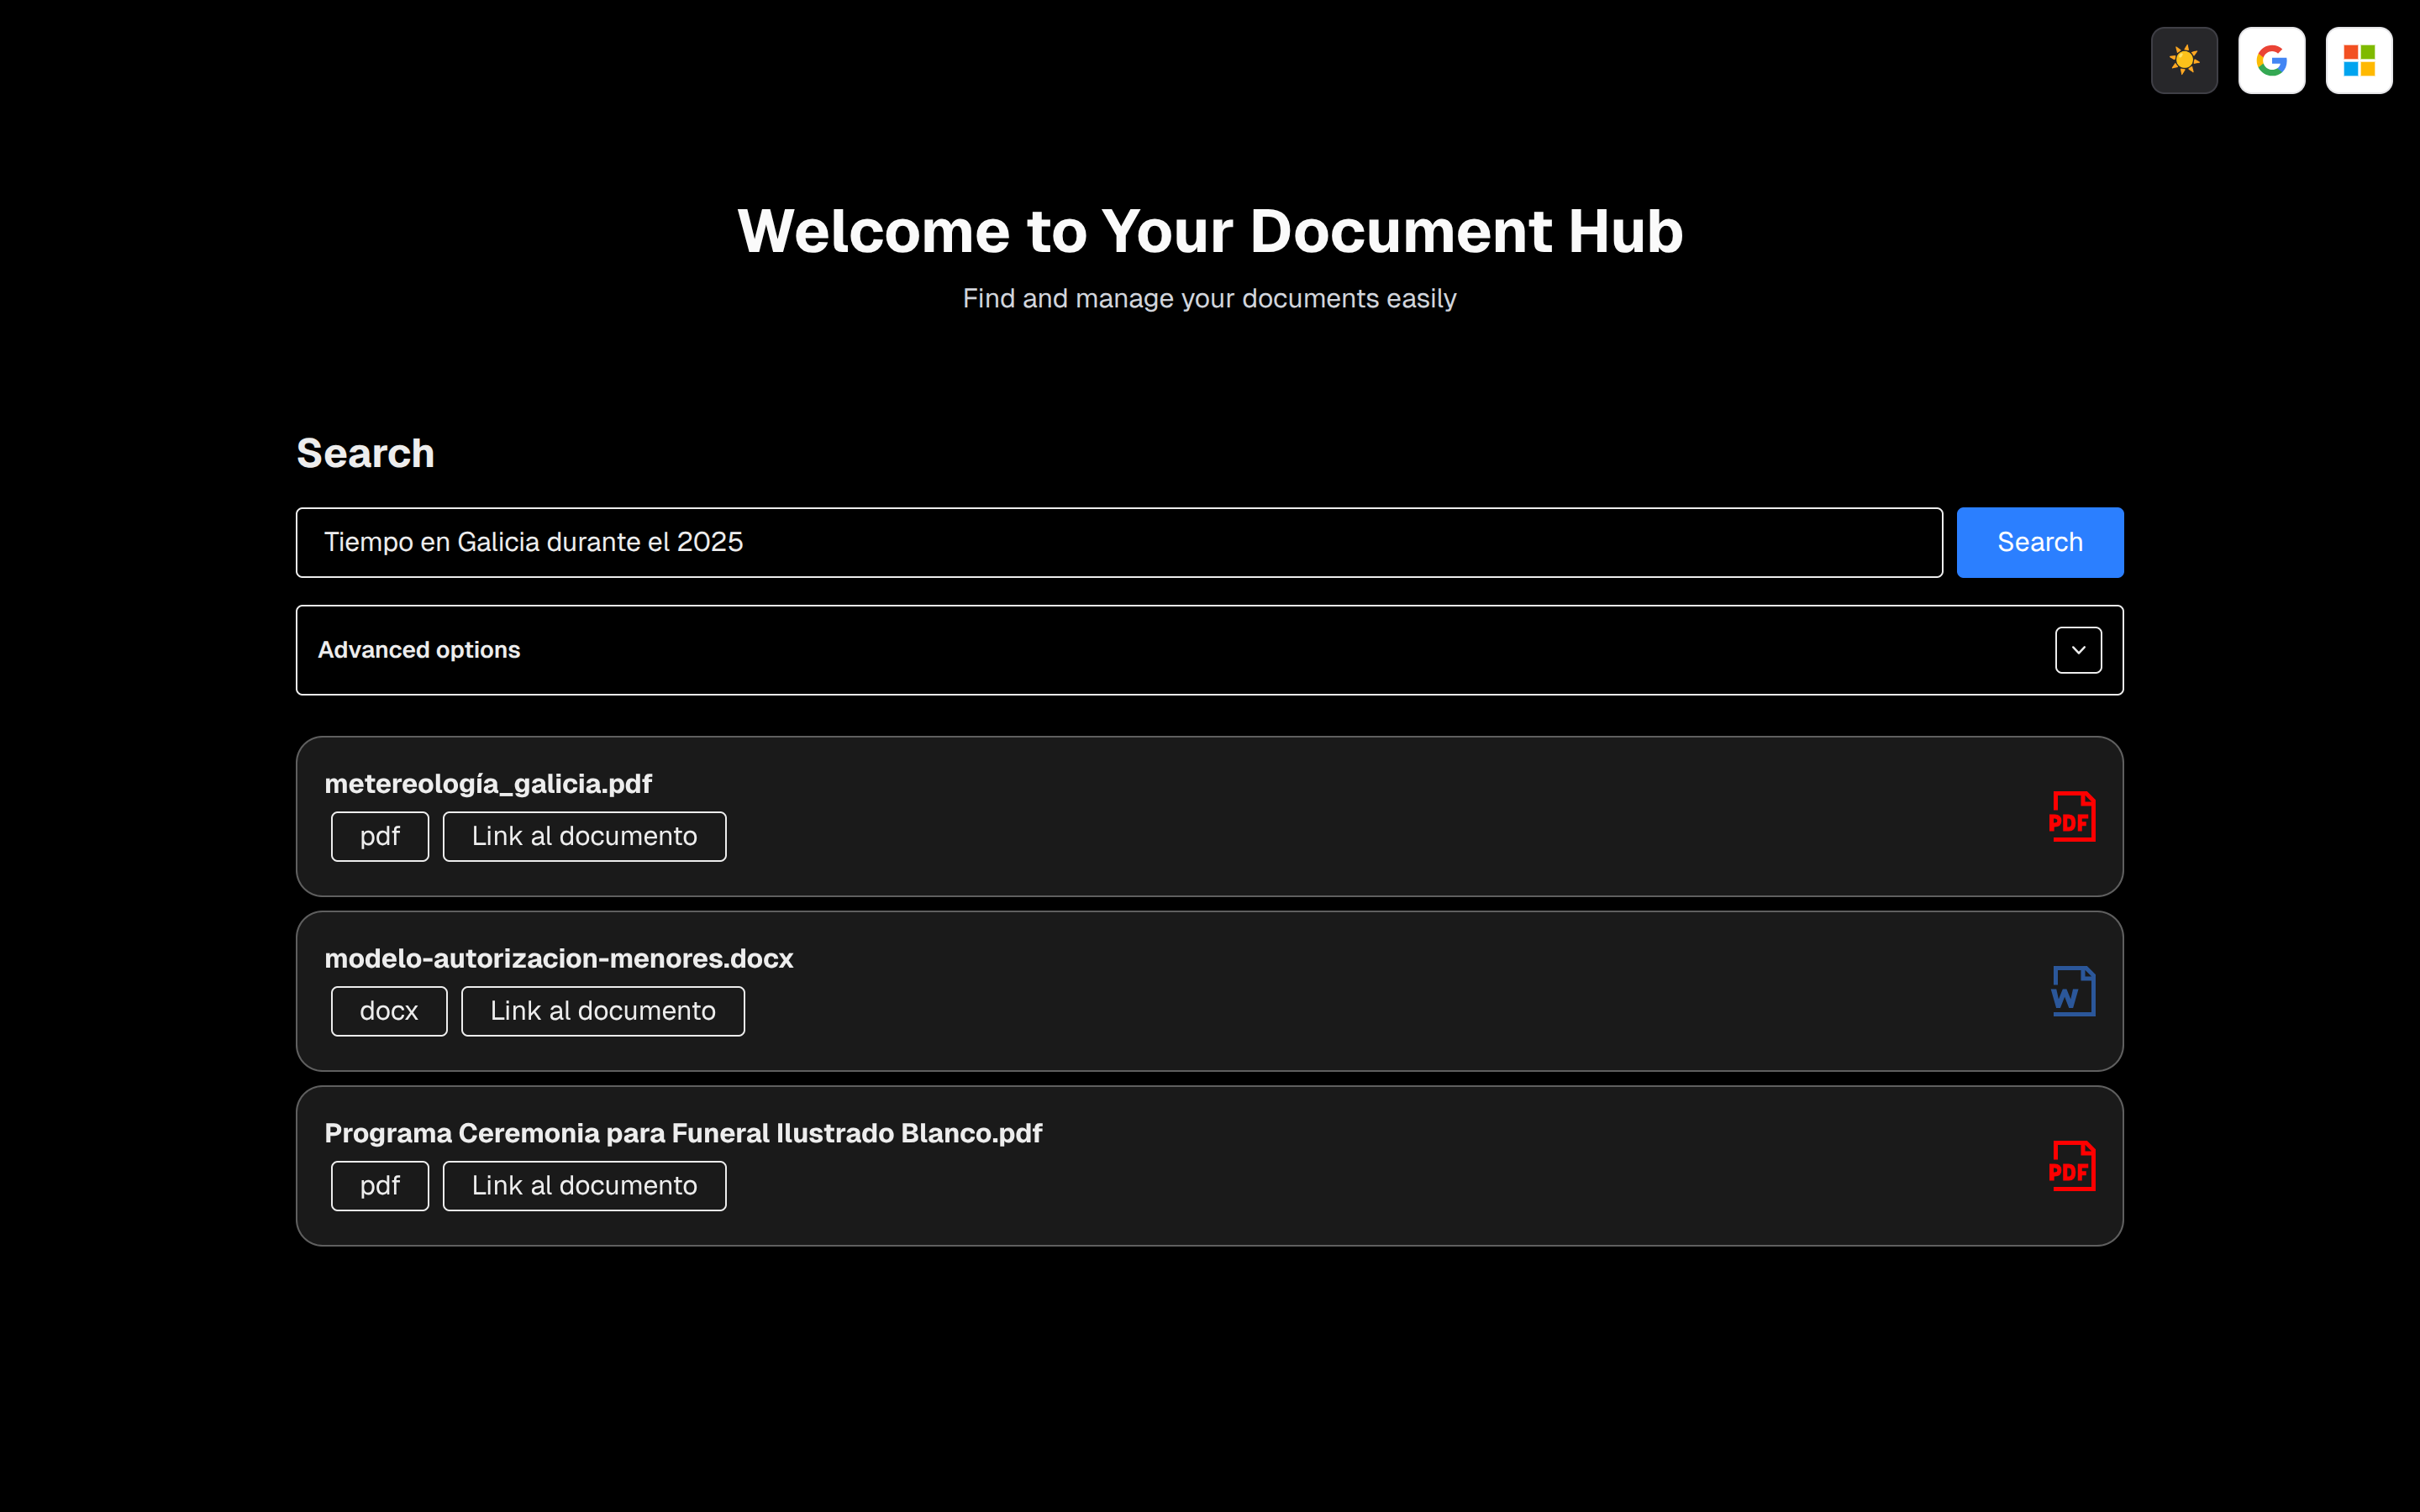This screenshot has width=2420, height=1512.
Task: Click the Google sign-in icon
Action: [x=2271, y=60]
